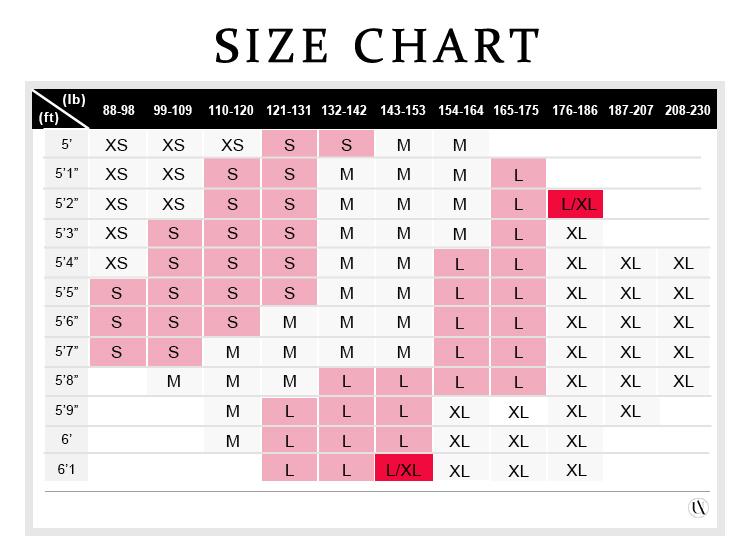Click the brand logo icon at bottom right
Screen dimensions: 750x556
pos(698,507)
